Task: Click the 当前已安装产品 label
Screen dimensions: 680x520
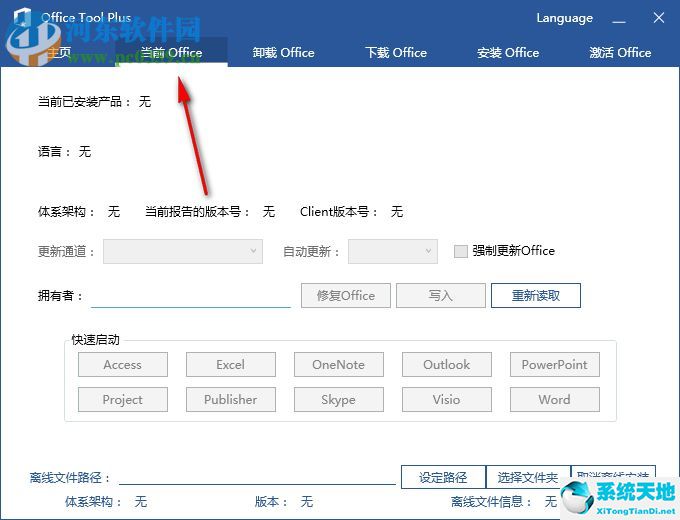Action: pos(84,102)
